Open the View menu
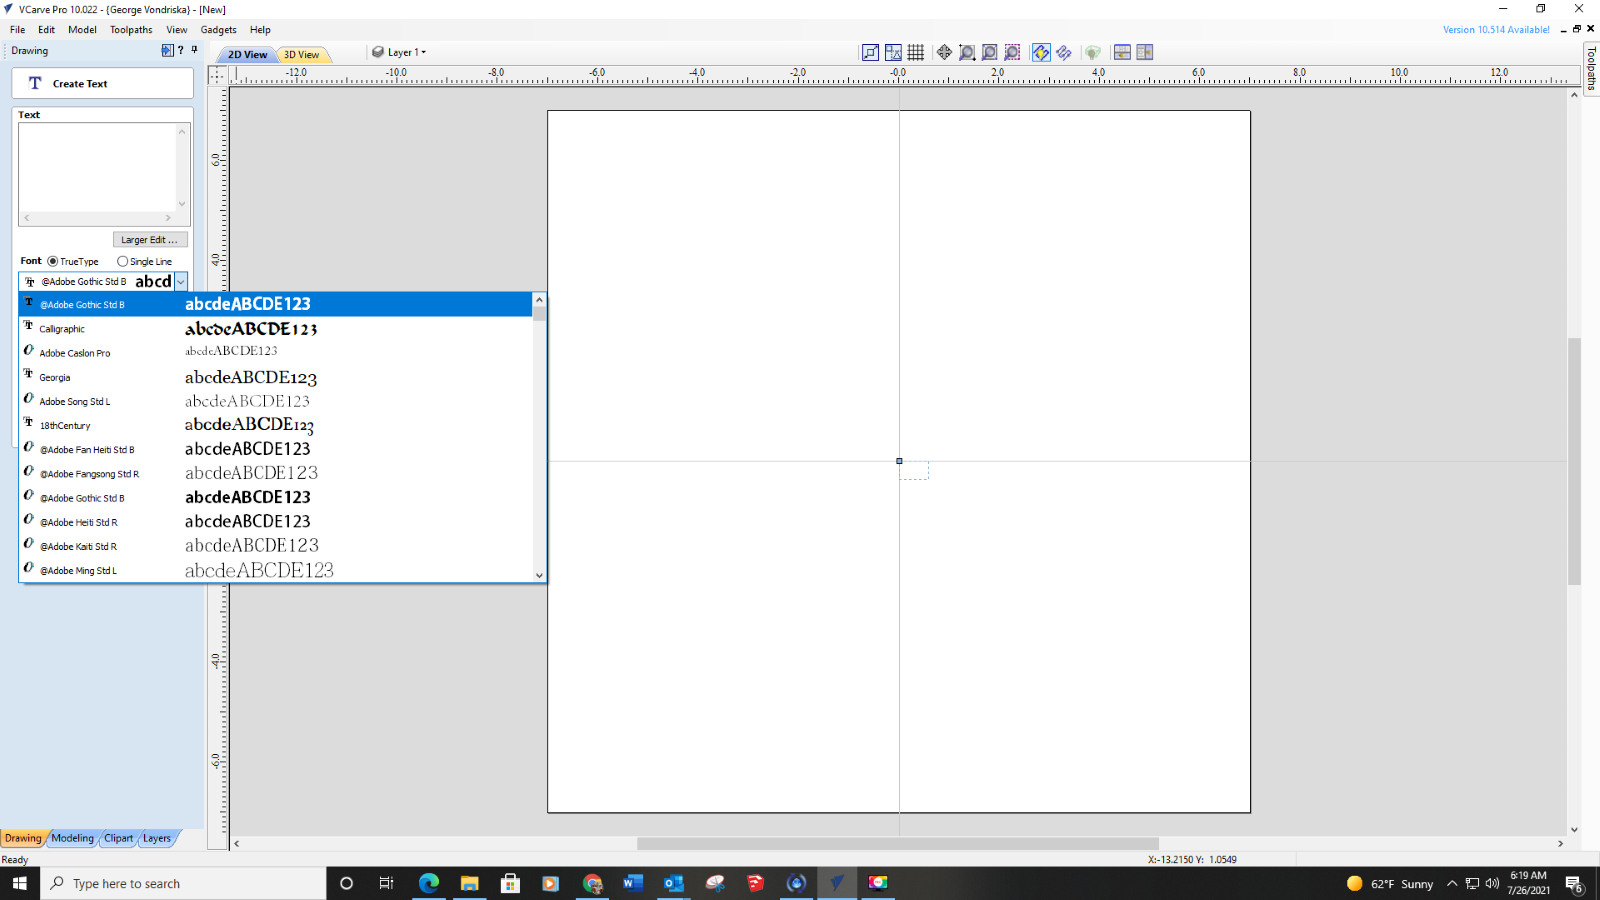 point(176,30)
